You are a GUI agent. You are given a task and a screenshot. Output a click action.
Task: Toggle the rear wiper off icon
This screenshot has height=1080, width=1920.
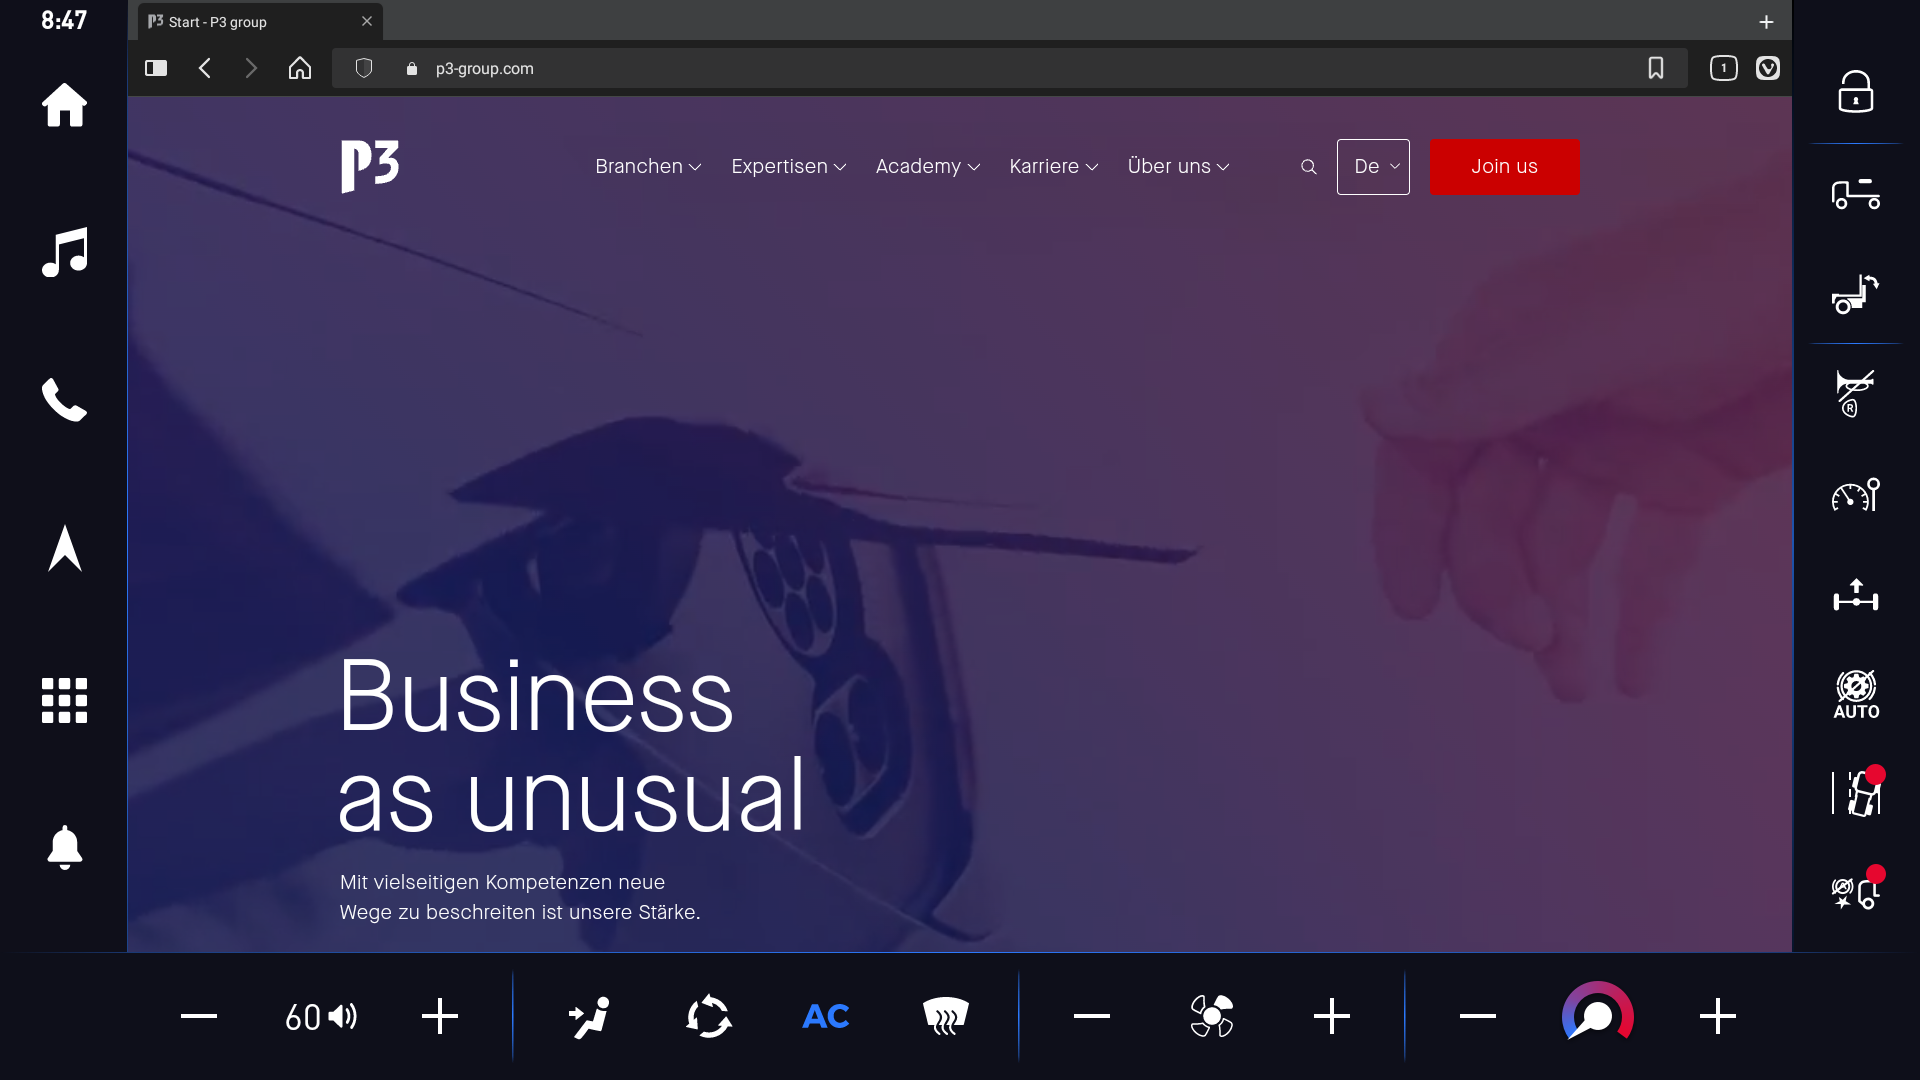pos(1855,393)
